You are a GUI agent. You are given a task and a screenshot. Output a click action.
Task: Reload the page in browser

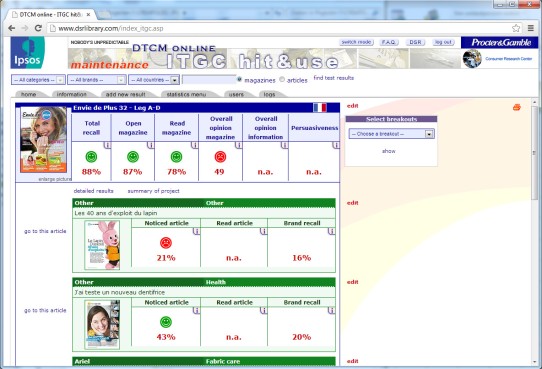tap(38, 28)
